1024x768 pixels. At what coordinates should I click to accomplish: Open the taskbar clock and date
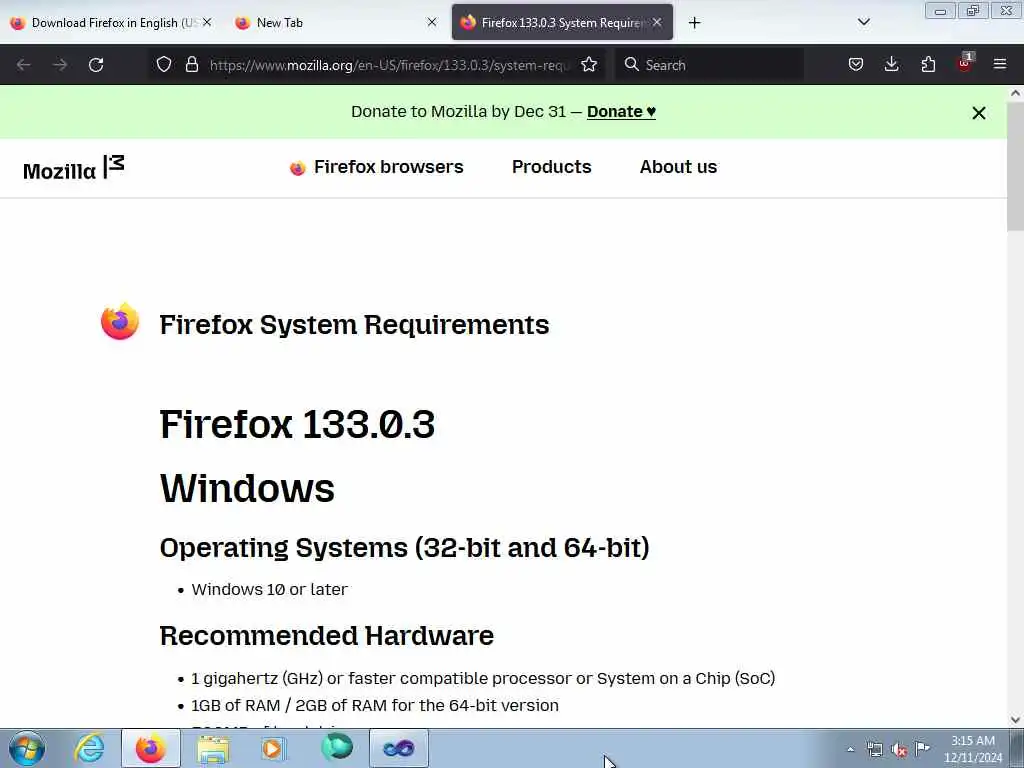(x=973, y=749)
